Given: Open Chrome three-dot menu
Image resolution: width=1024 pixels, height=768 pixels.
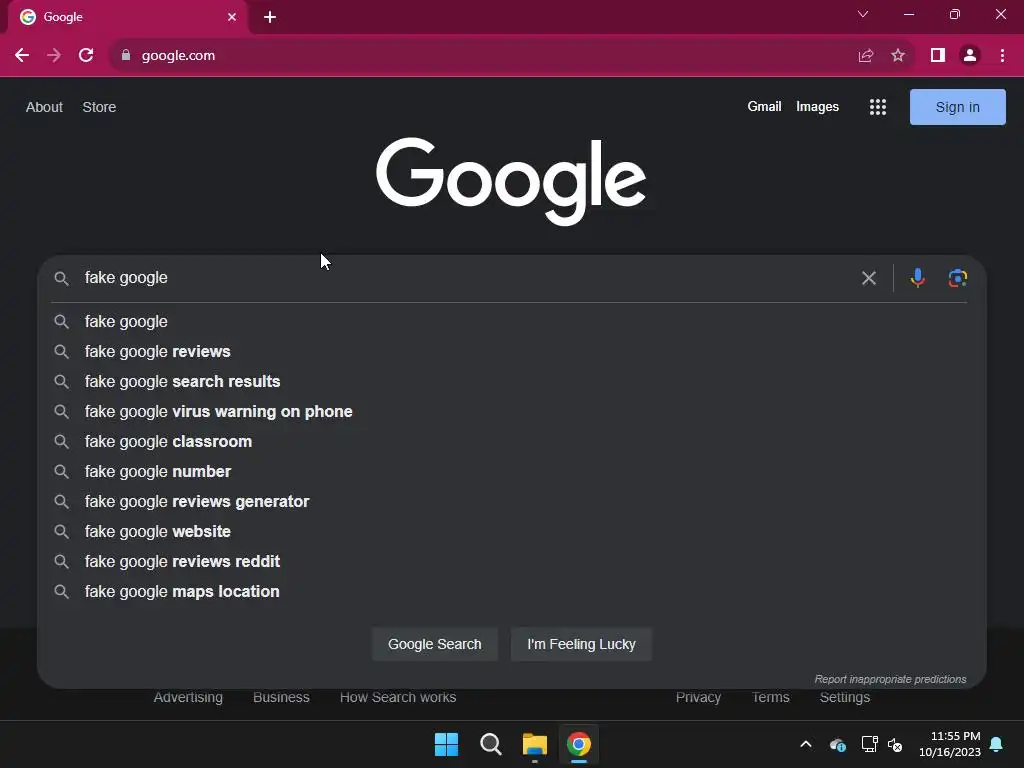Looking at the screenshot, I should click(x=1002, y=56).
